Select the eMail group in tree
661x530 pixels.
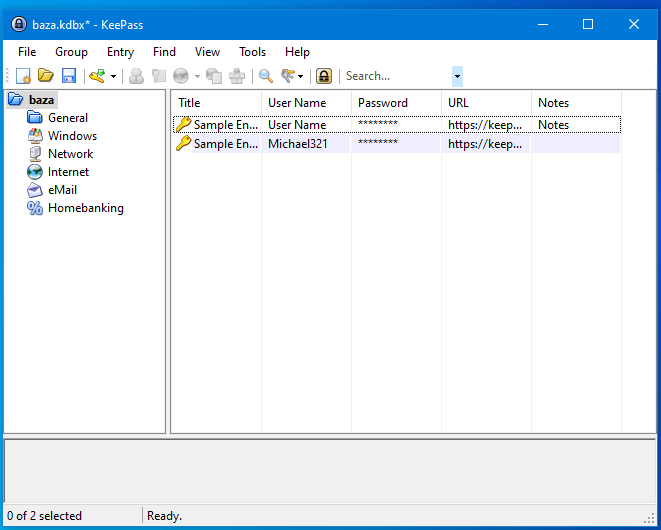point(62,190)
